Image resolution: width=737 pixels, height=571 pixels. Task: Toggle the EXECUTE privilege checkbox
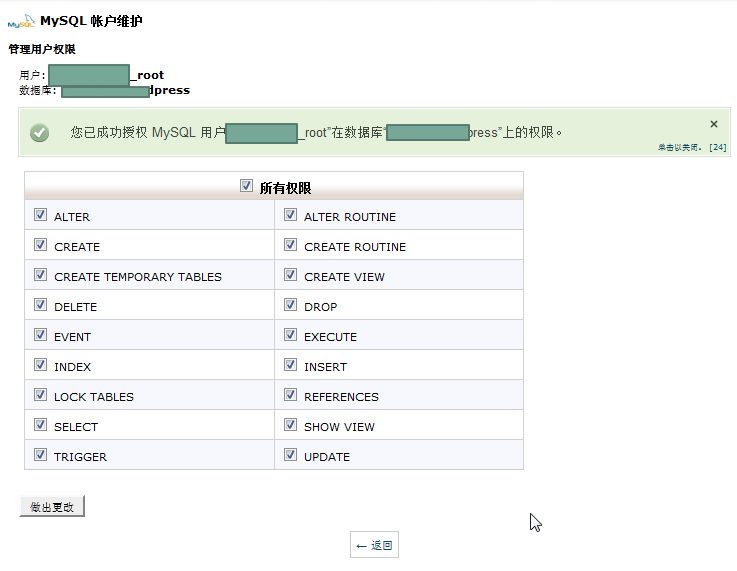coord(290,335)
